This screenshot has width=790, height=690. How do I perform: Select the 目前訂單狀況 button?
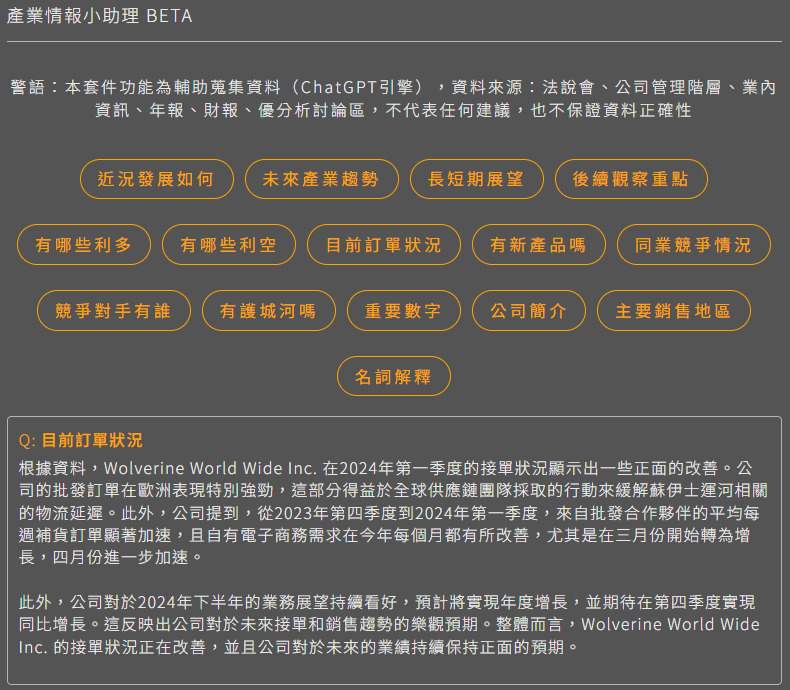tap(383, 245)
